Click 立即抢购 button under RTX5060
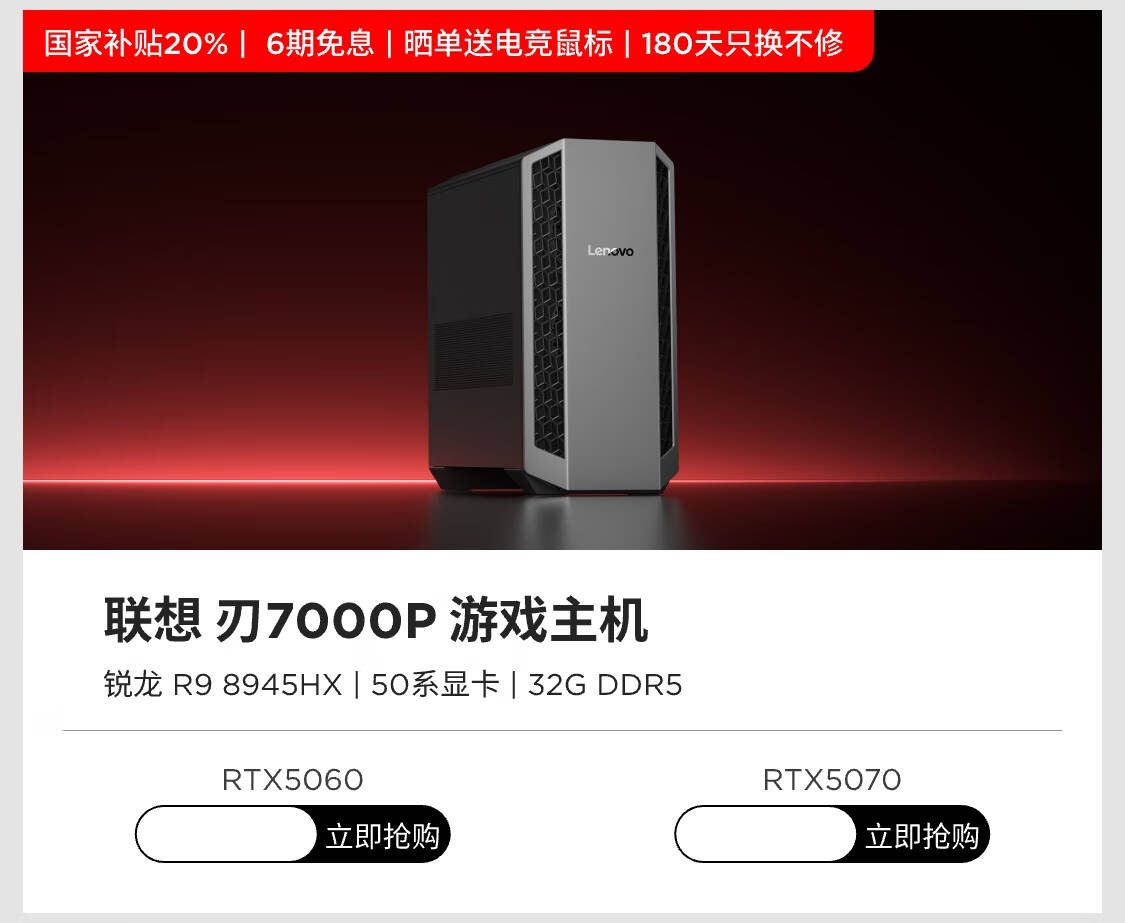The width and height of the screenshot is (1125, 923). tap(382, 835)
